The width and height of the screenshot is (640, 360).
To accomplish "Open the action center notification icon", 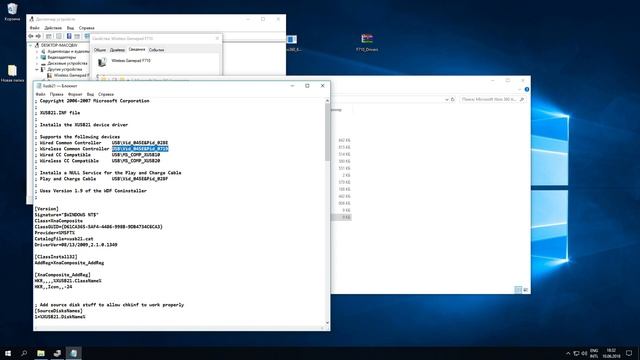I will click(x=629, y=353).
